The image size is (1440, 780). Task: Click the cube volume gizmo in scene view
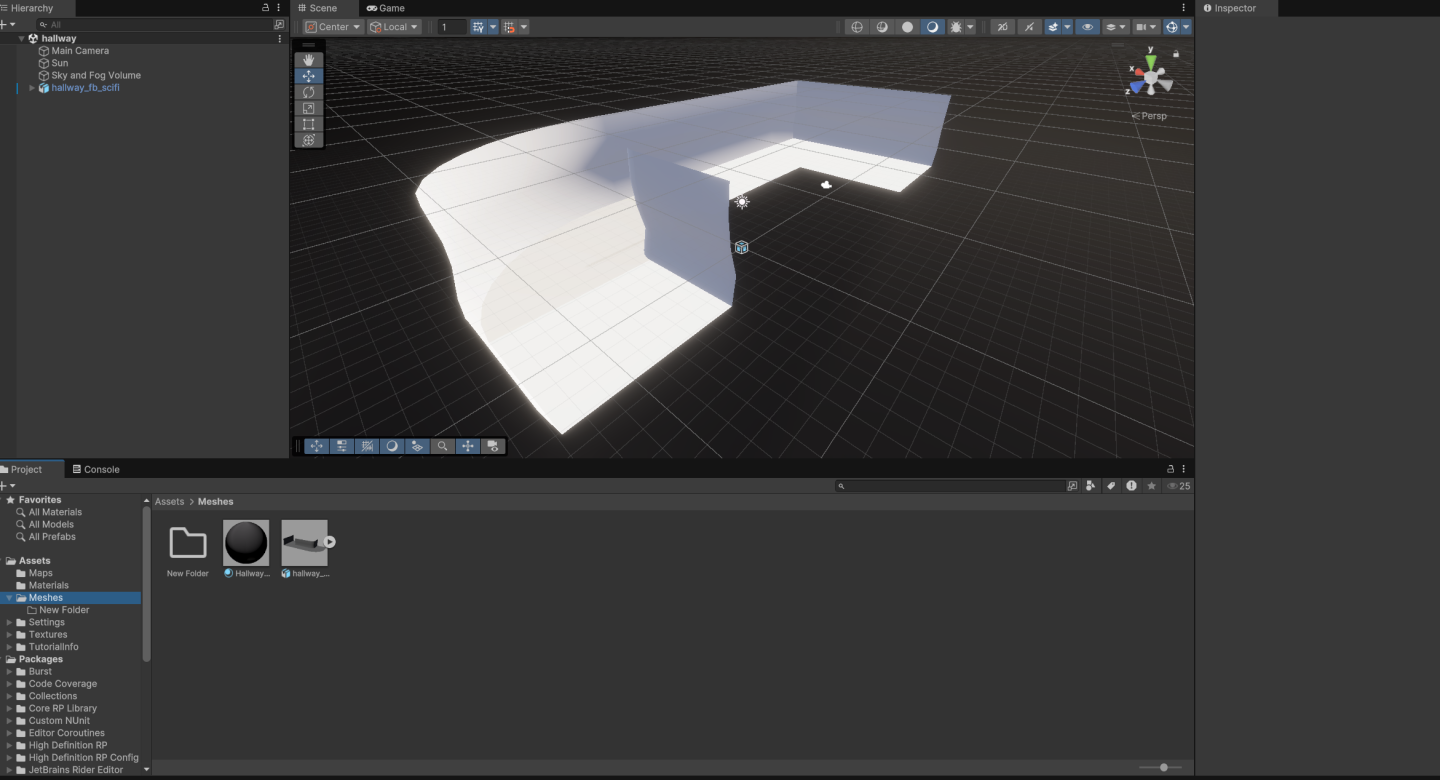pyautogui.click(x=741, y=247)
